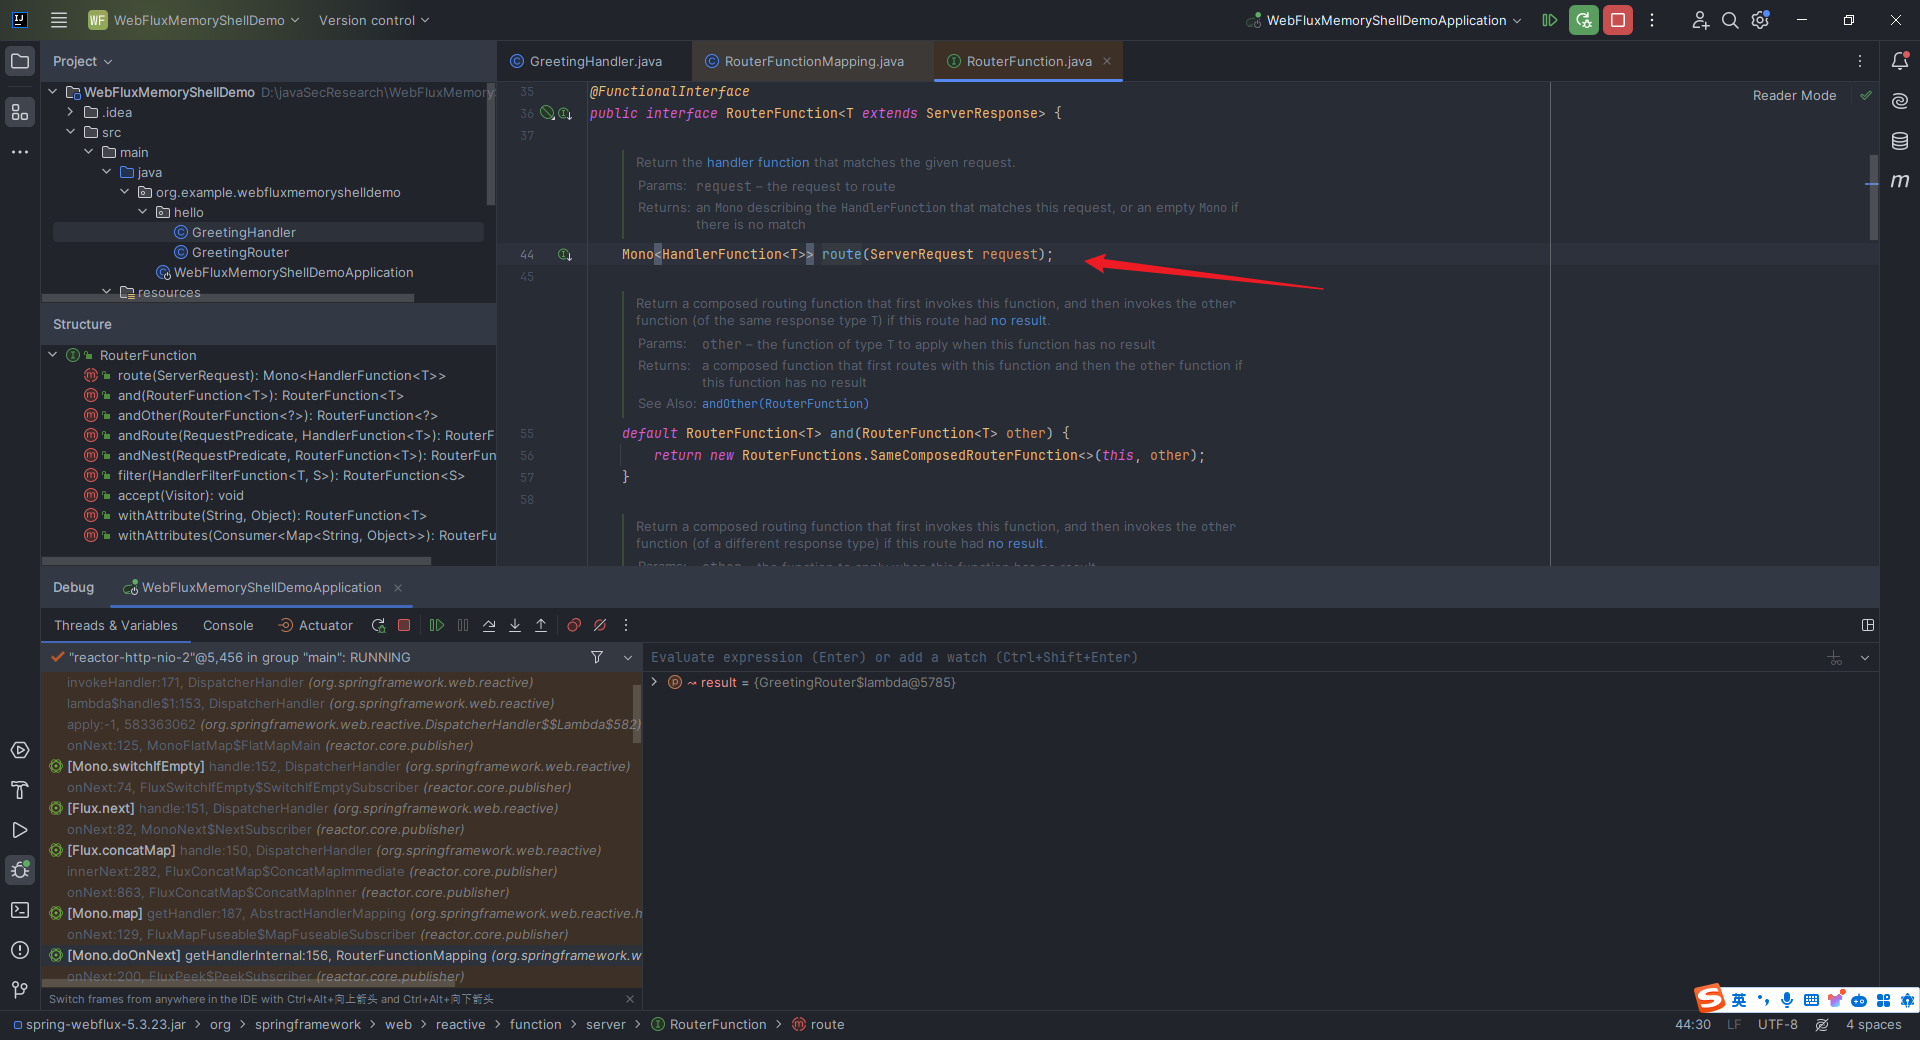This screenshot has width=1920, height=1040.
Task: Click the project tree horizontal scrollbar
Action: coord(227,298)
